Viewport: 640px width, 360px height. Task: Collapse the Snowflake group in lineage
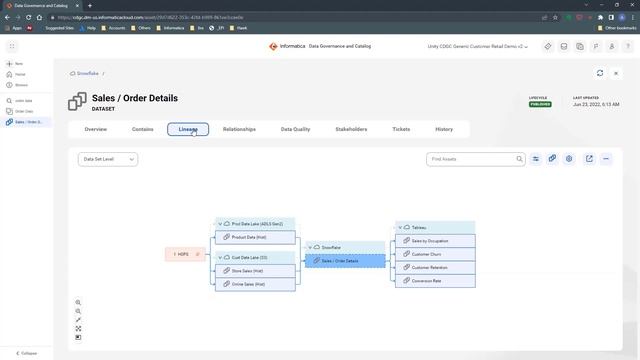point(310,248)
